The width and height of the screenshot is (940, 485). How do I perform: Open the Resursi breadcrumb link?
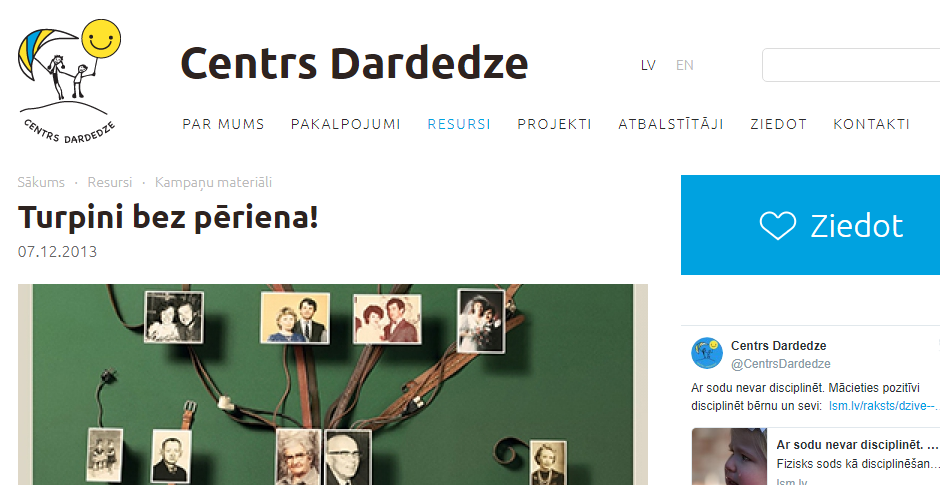pyautogui.click(x=110, y=182)
